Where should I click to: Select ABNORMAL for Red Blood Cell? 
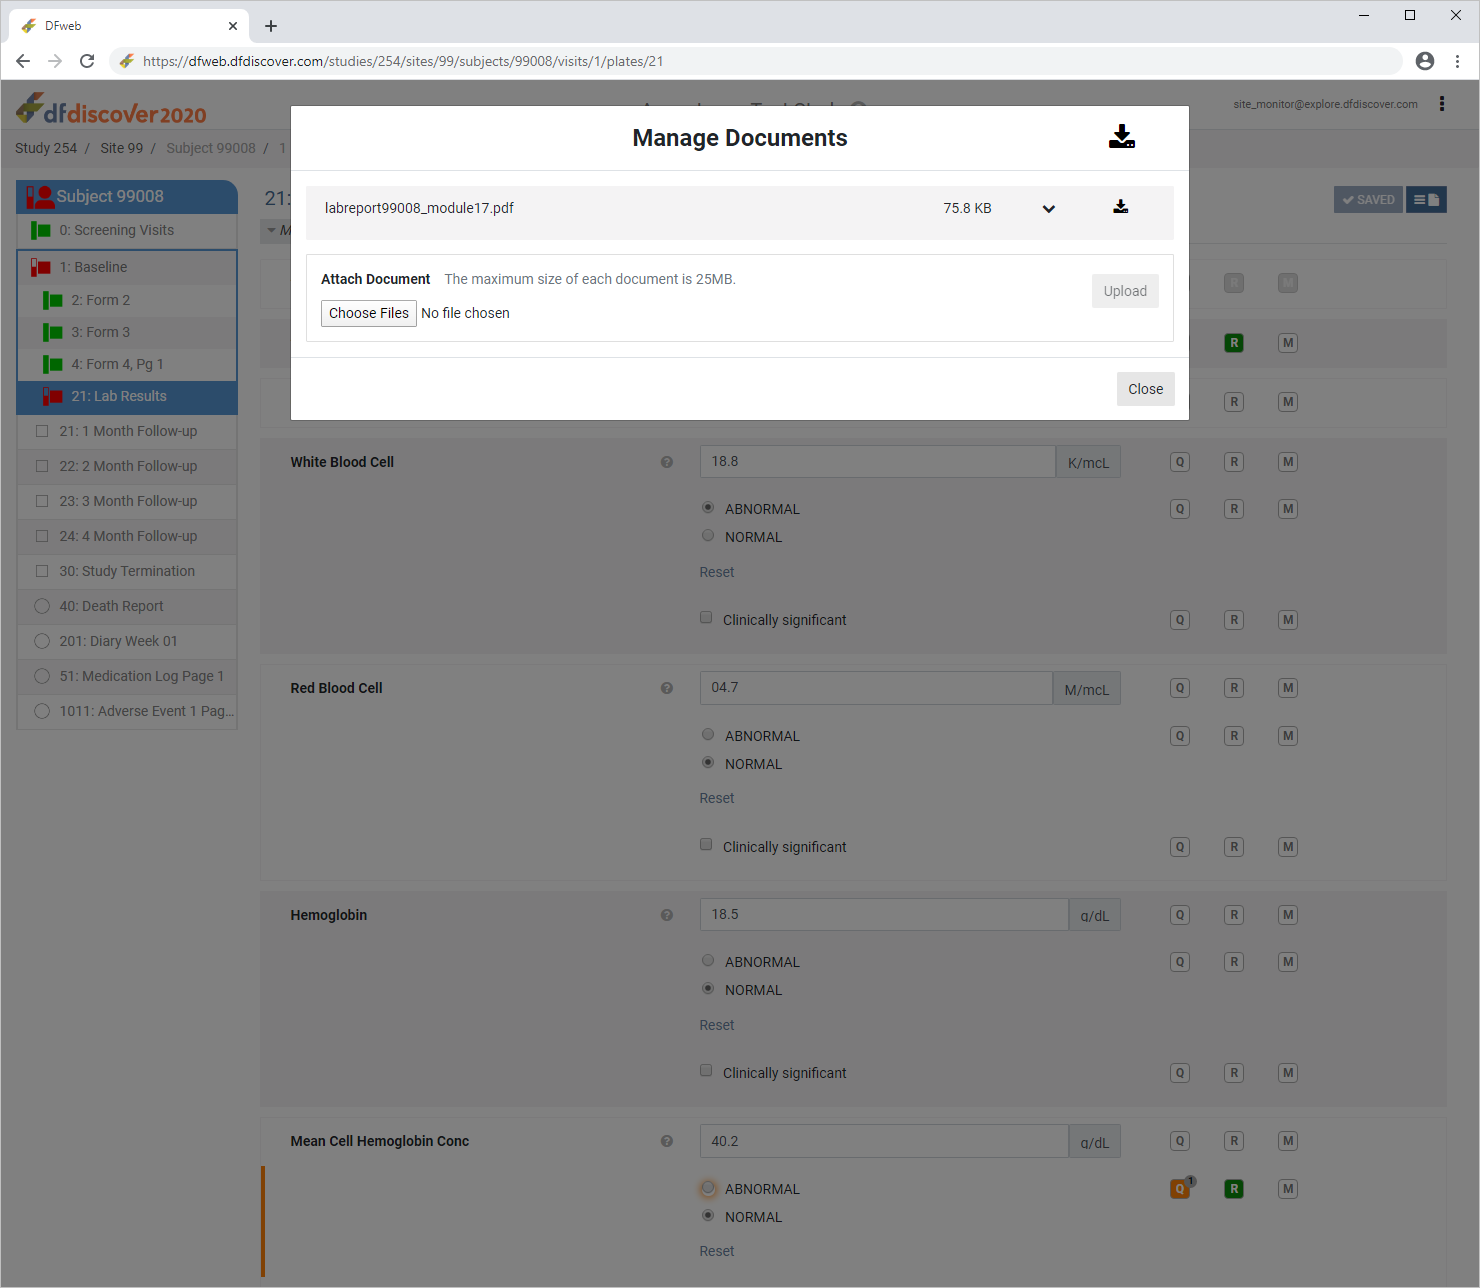coord(708,735)
